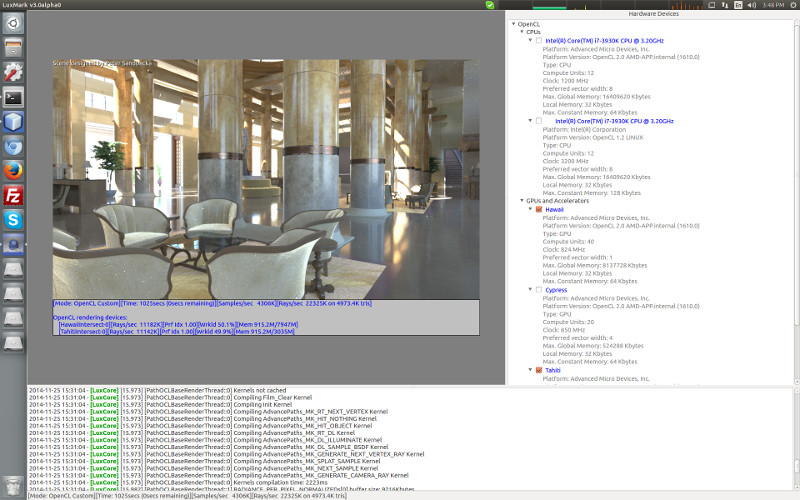Launch System Settings wrench icon in dock
The image size is (800, 500).
pos(13,72)
